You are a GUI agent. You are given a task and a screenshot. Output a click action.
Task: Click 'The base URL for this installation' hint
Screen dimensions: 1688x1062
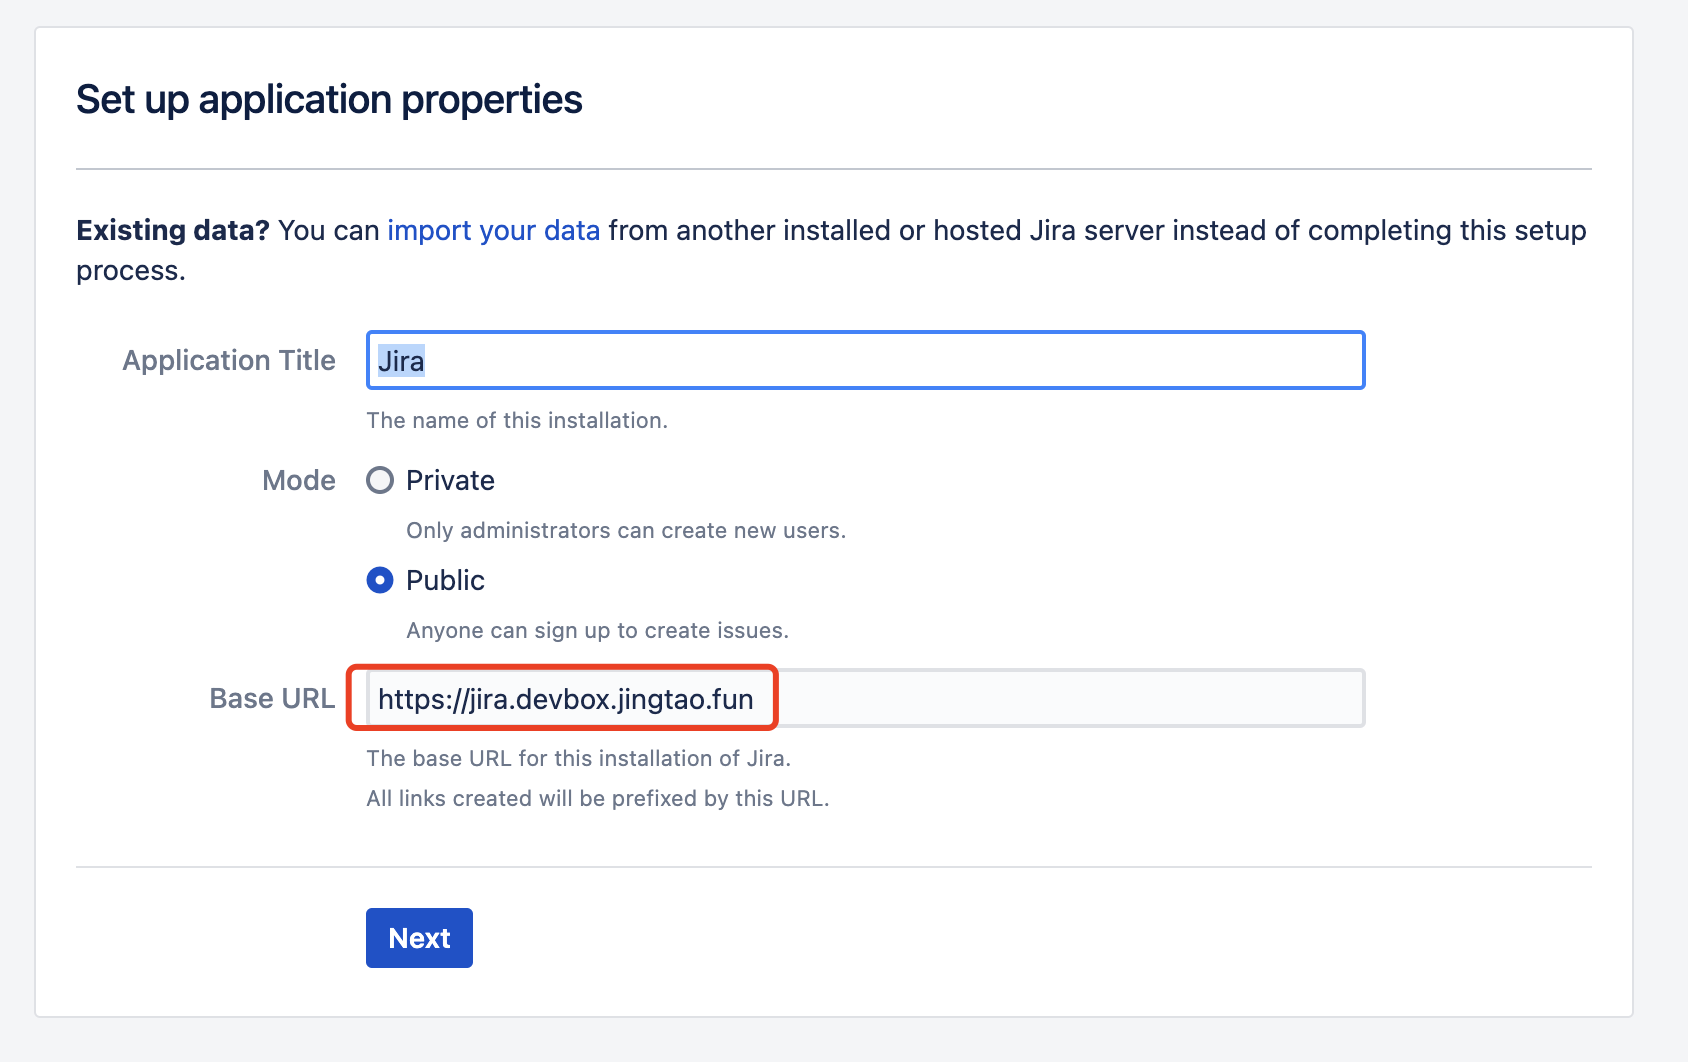(578, 759)
